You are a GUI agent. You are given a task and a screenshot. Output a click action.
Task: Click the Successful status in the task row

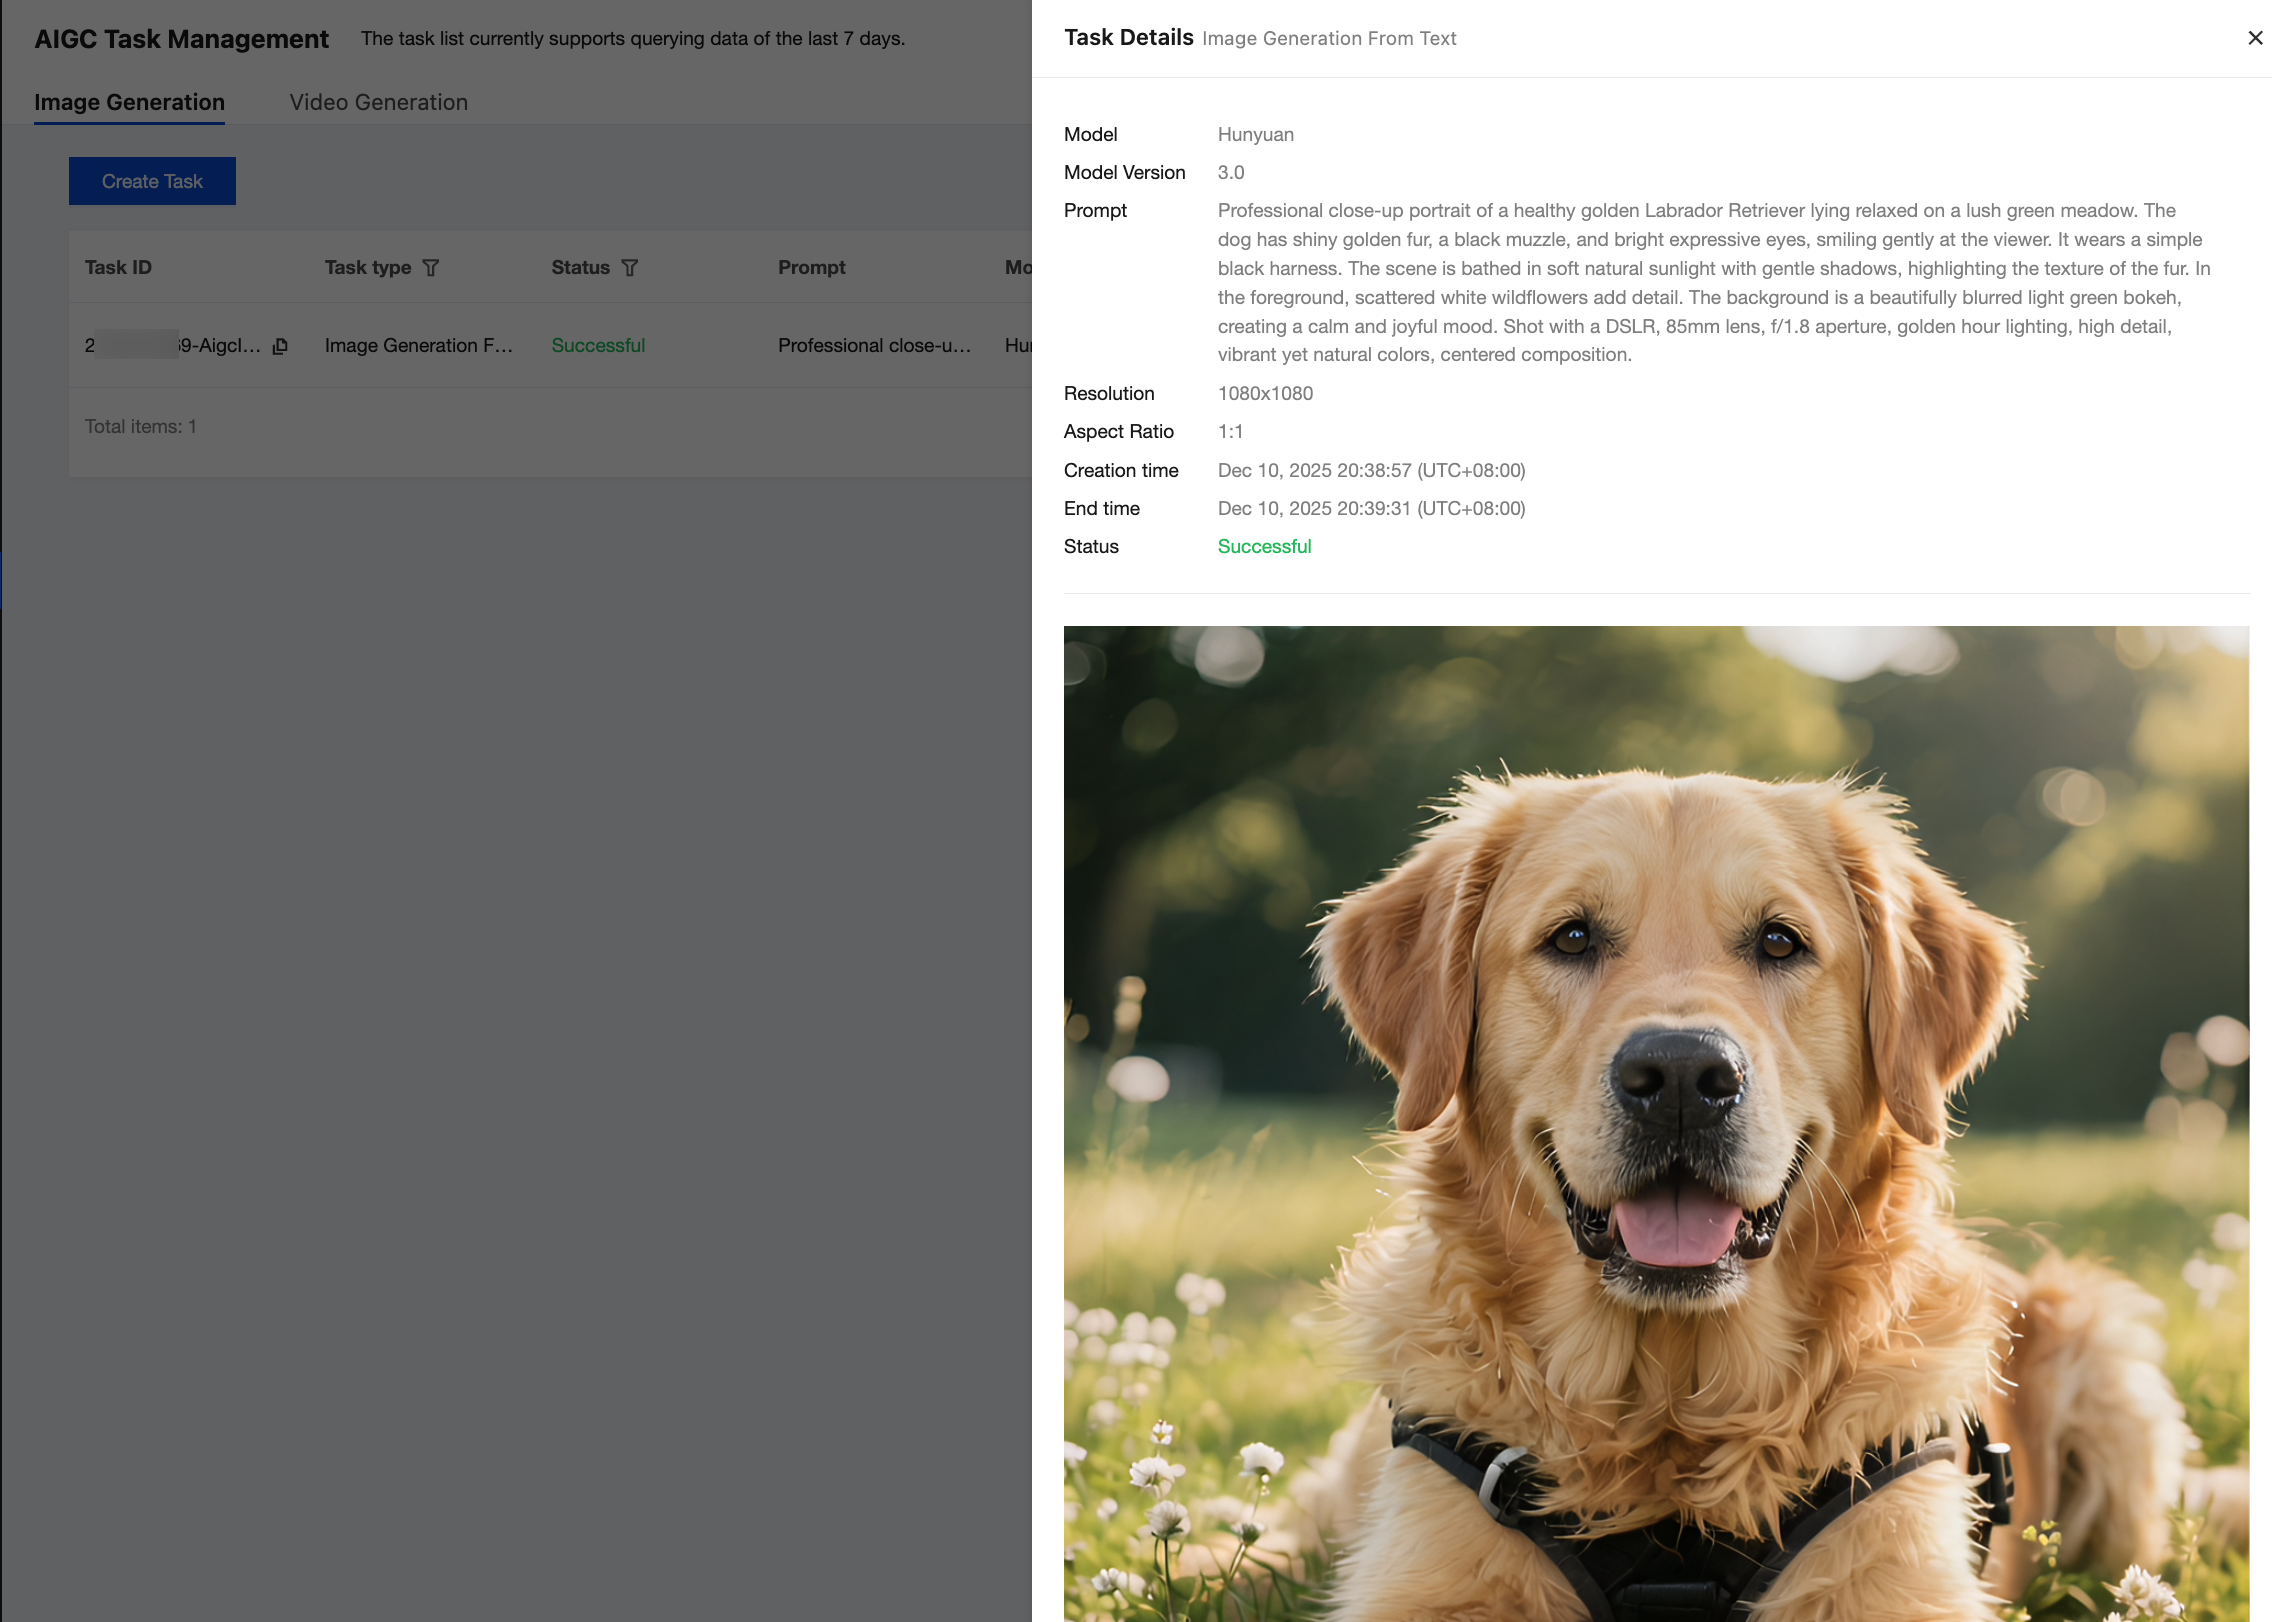(x=598, y=346)
